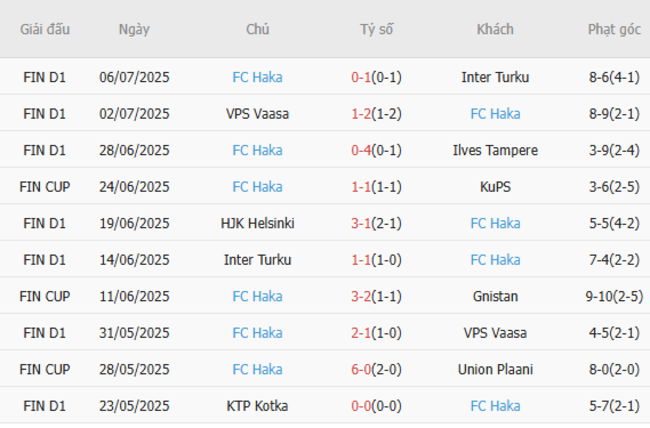Click FC Haka in the 19/06/2025 row
This screenshot has height=428, width=650.
pyautogui.click(x=495, y=223)
